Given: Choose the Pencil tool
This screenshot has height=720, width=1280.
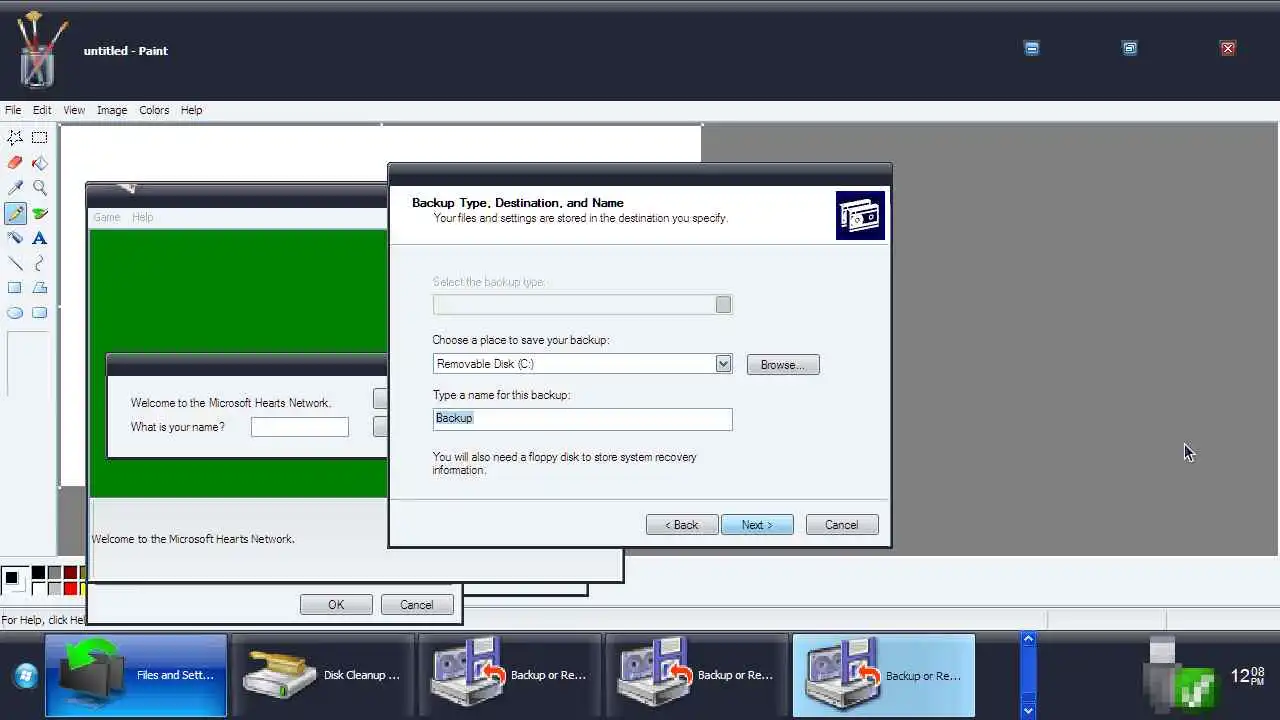Looking at the screenshot, I should point(15,212).
